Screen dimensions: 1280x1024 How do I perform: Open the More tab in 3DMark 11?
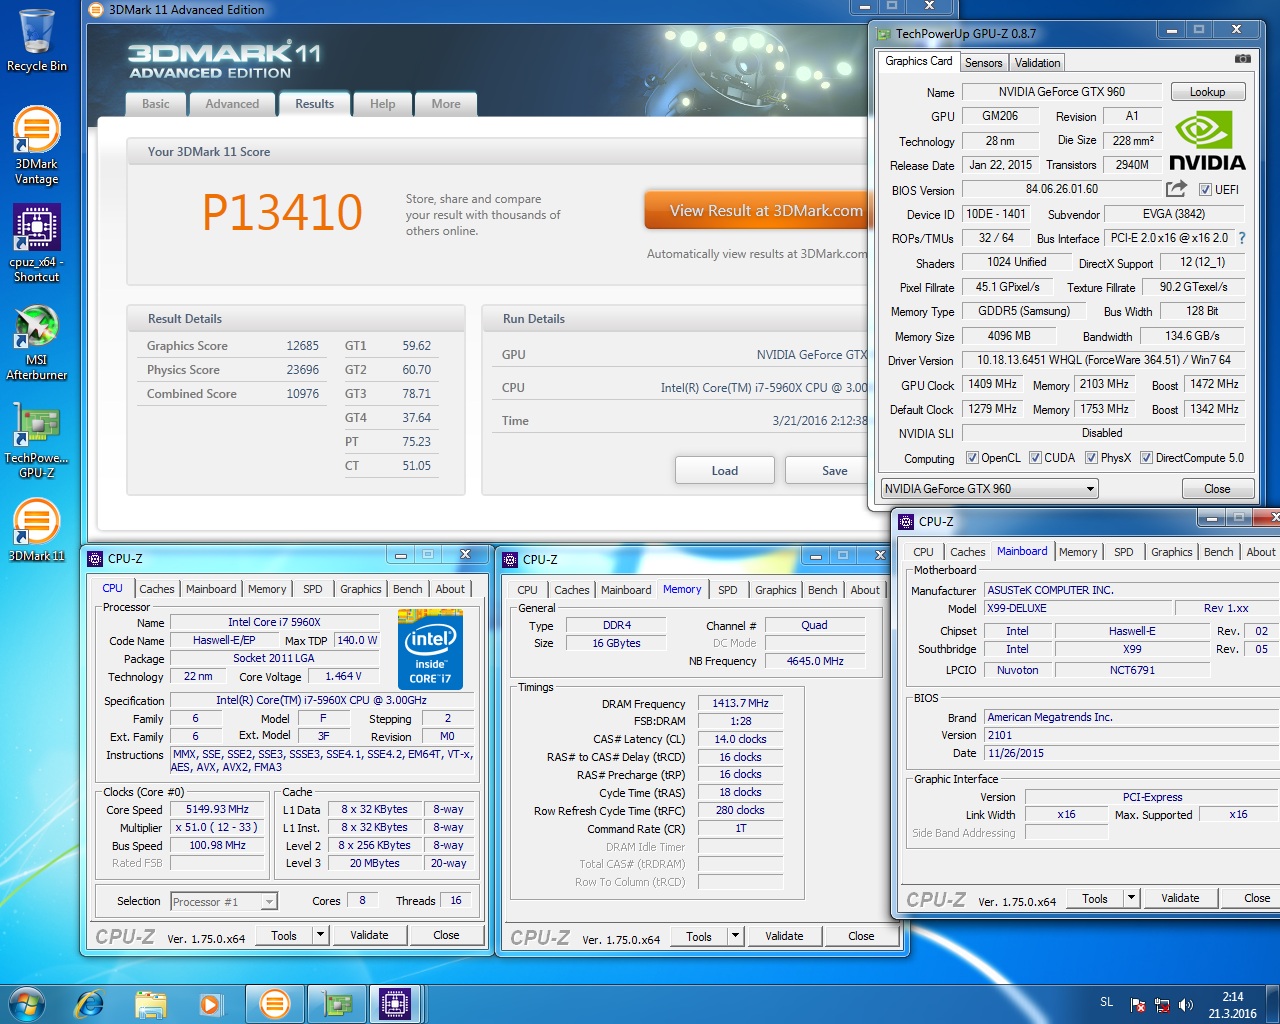446,104
